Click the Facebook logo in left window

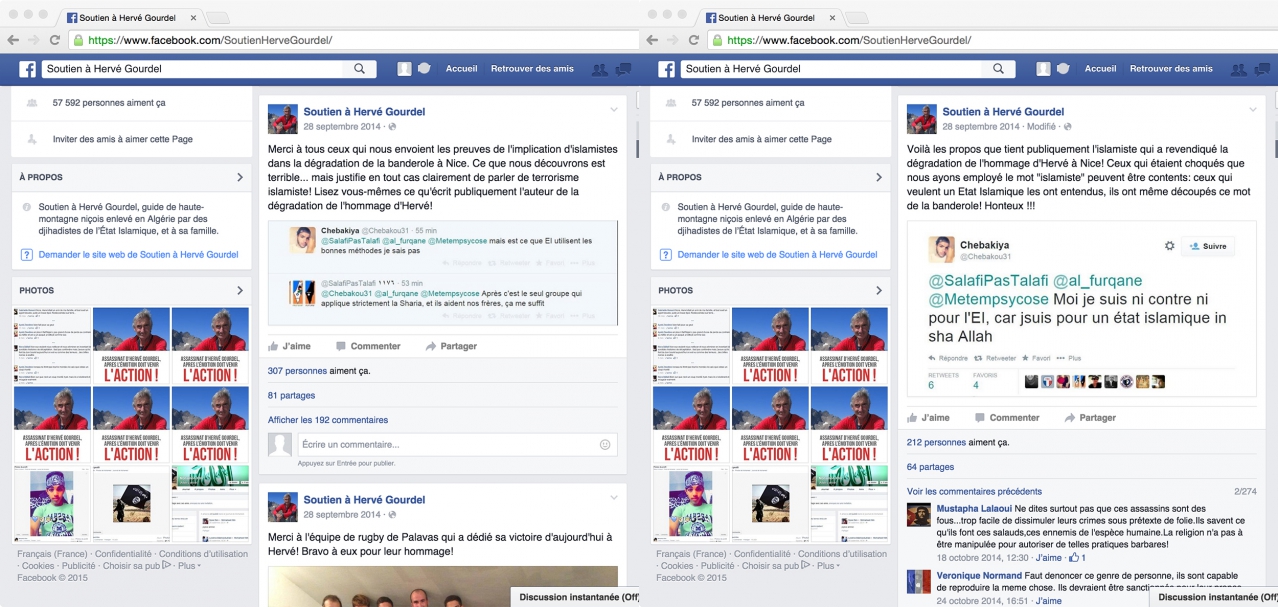(x=27, y=69)
